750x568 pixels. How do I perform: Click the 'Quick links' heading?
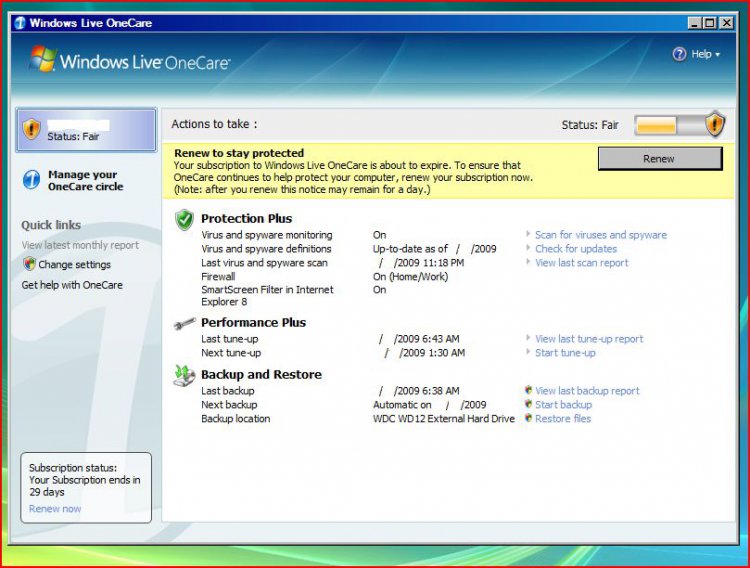pyautogui.click(x=51, y=225)
